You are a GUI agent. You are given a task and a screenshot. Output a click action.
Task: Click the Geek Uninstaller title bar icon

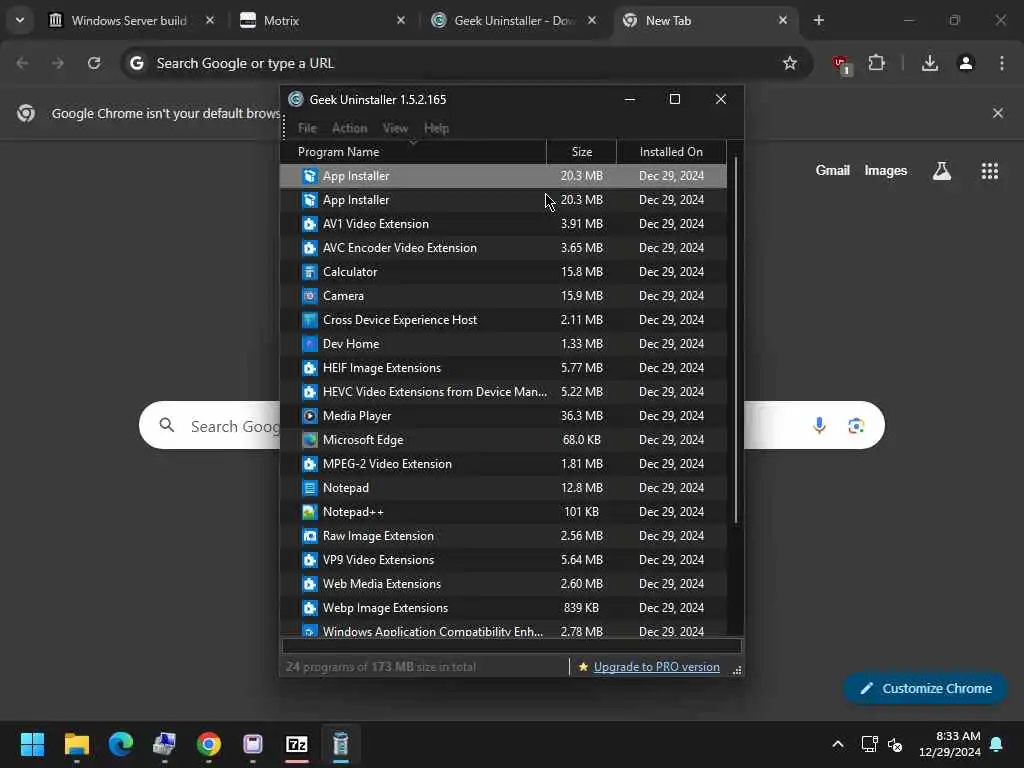[296, 99]
